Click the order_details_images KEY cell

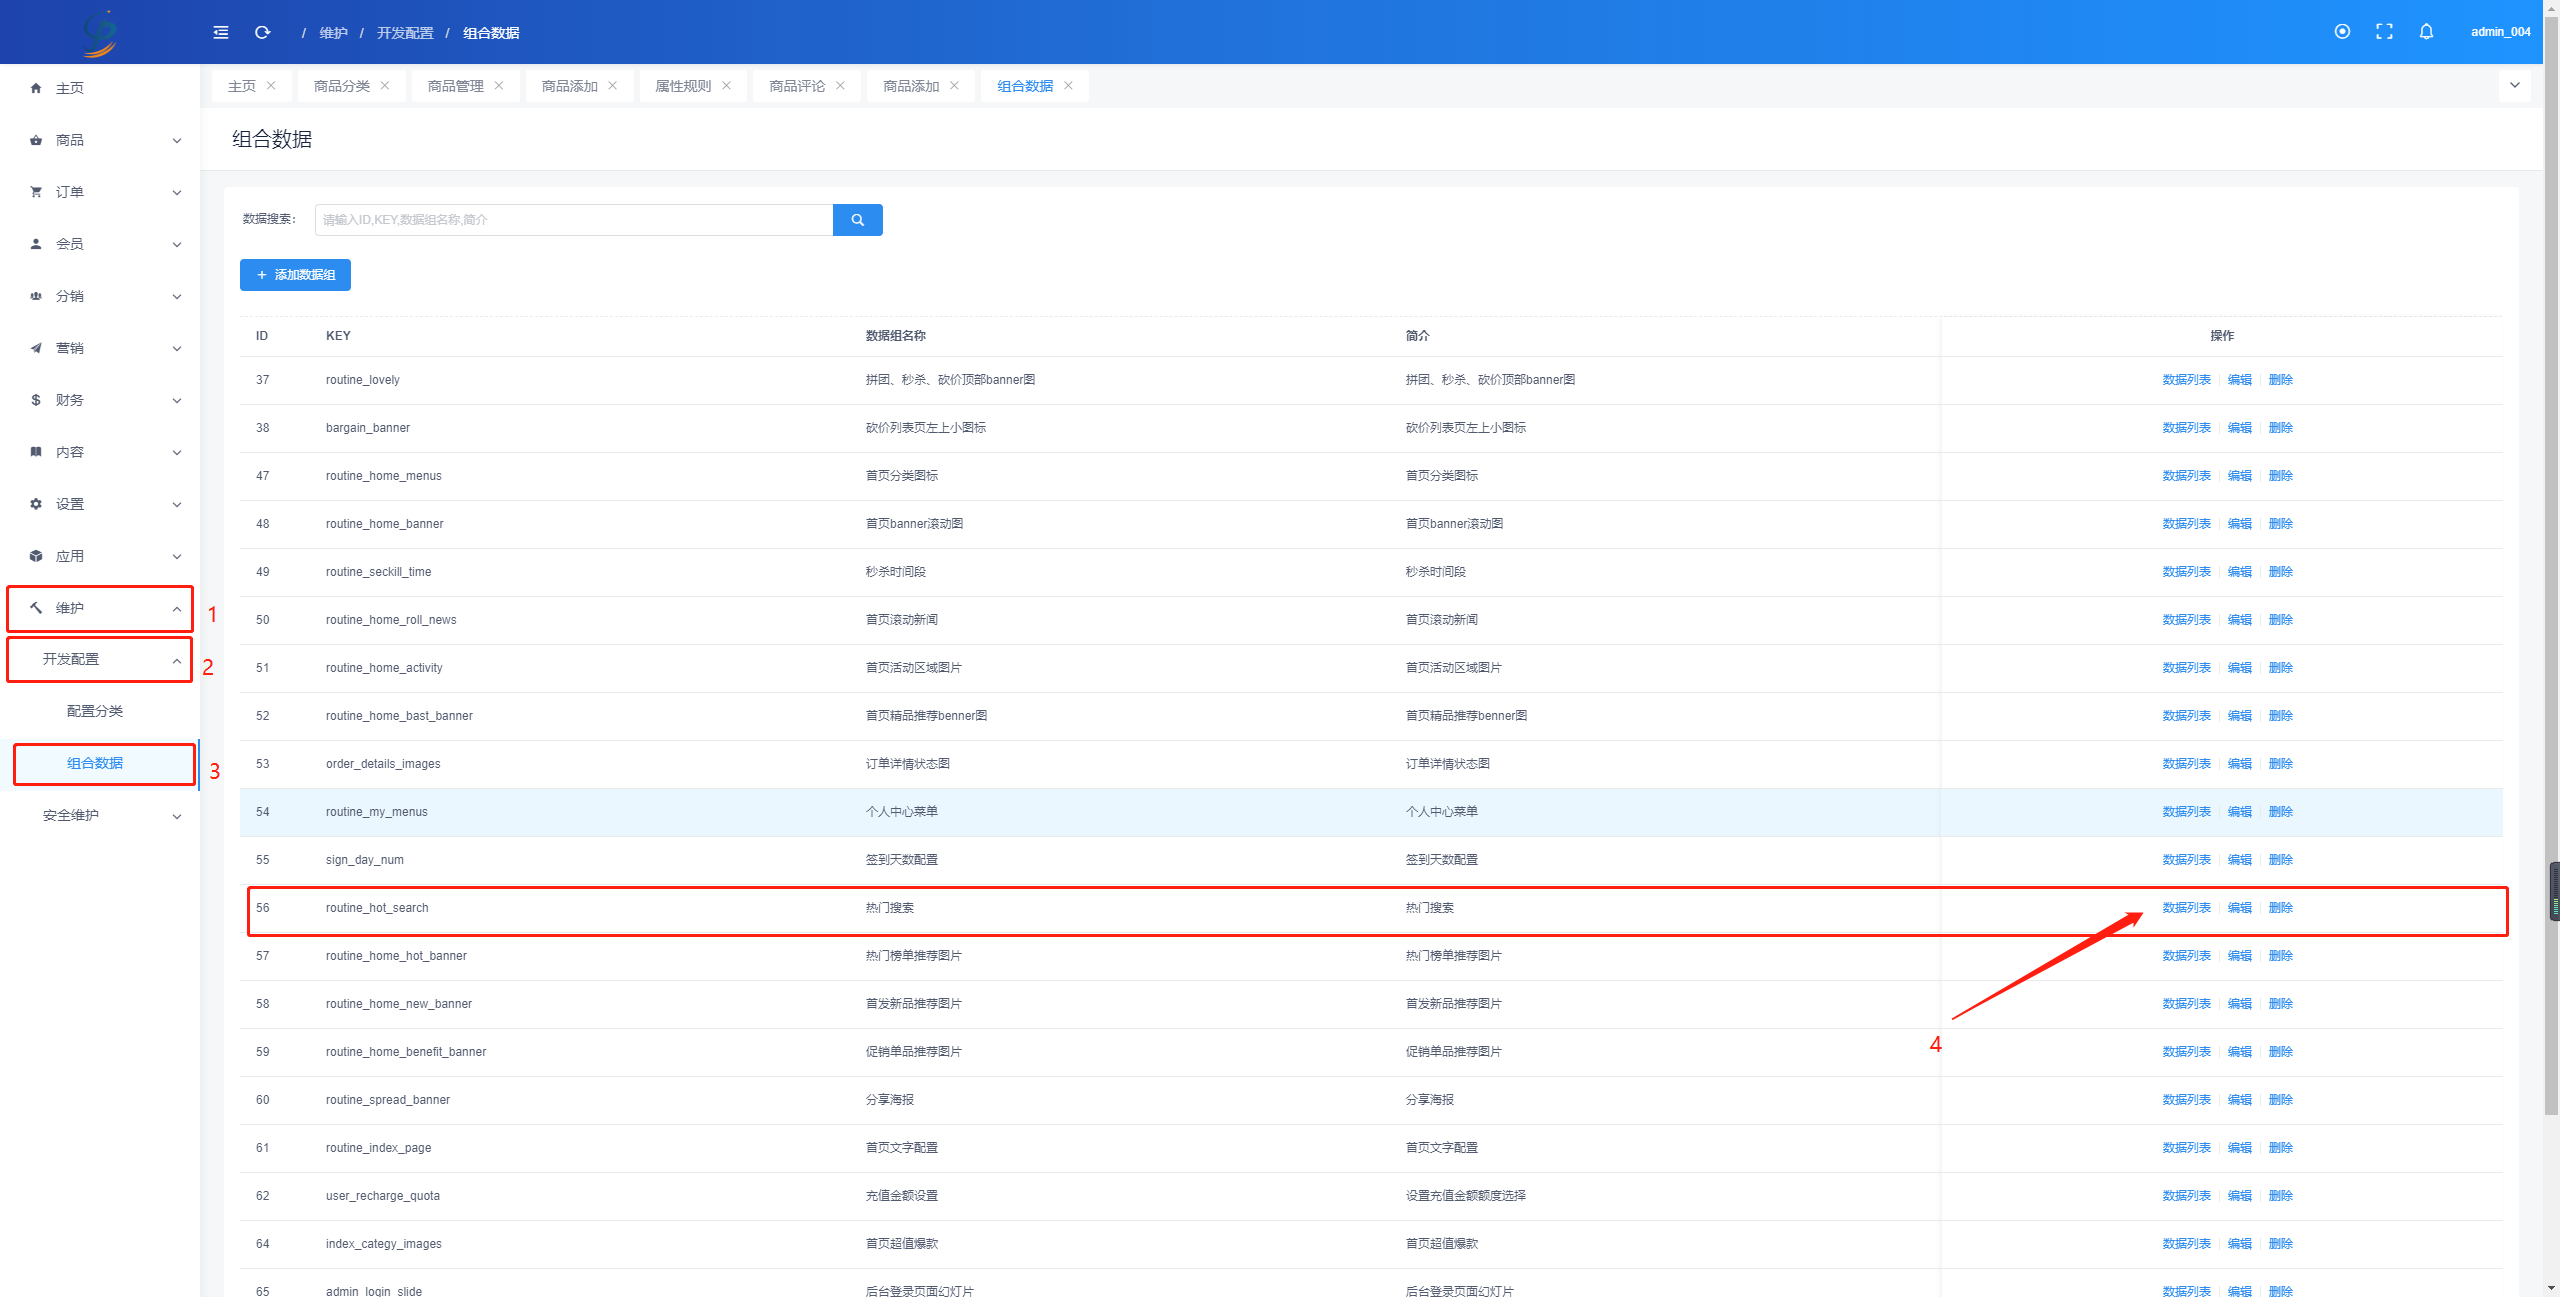tap(383, 764)
